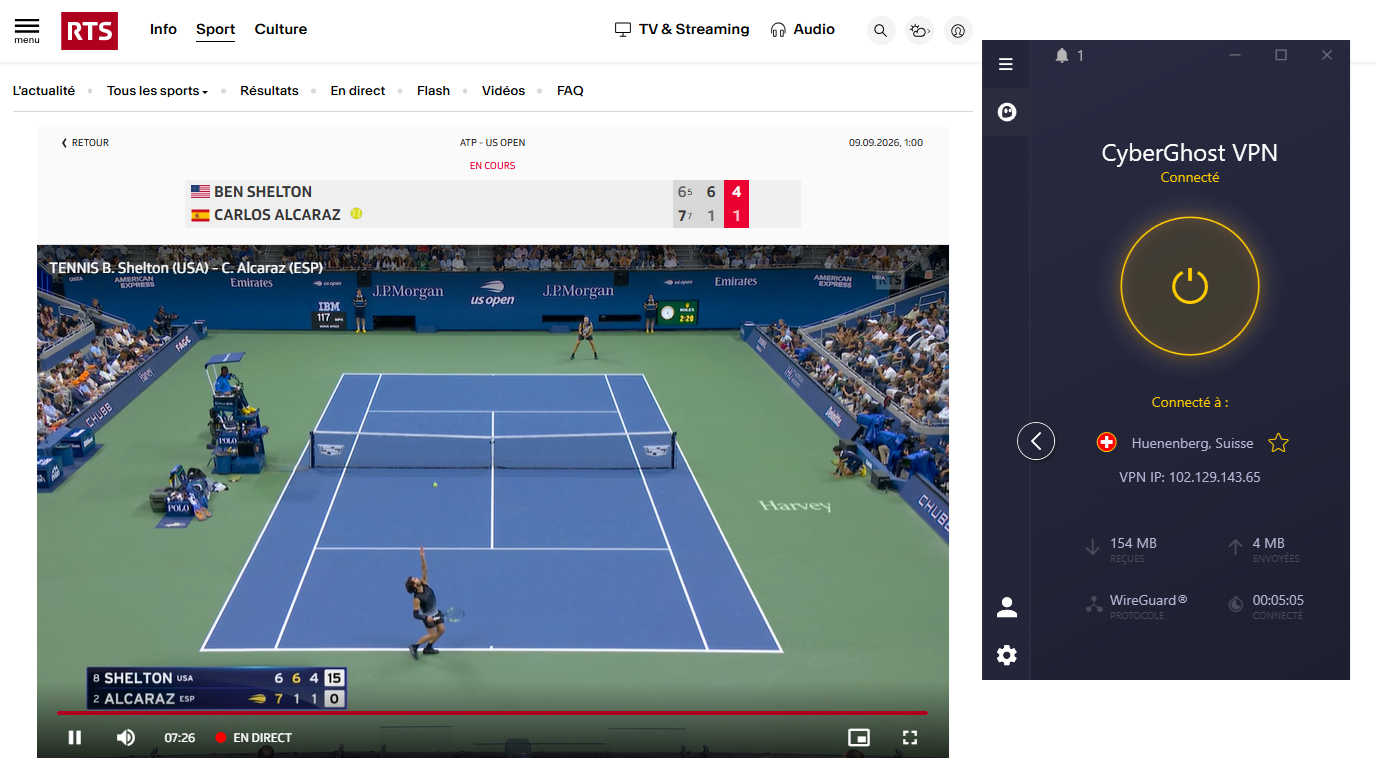This screenshot has height=776, width=1376.
Task: Enable picture-in-picture mode on video
Action: point(858,738)
